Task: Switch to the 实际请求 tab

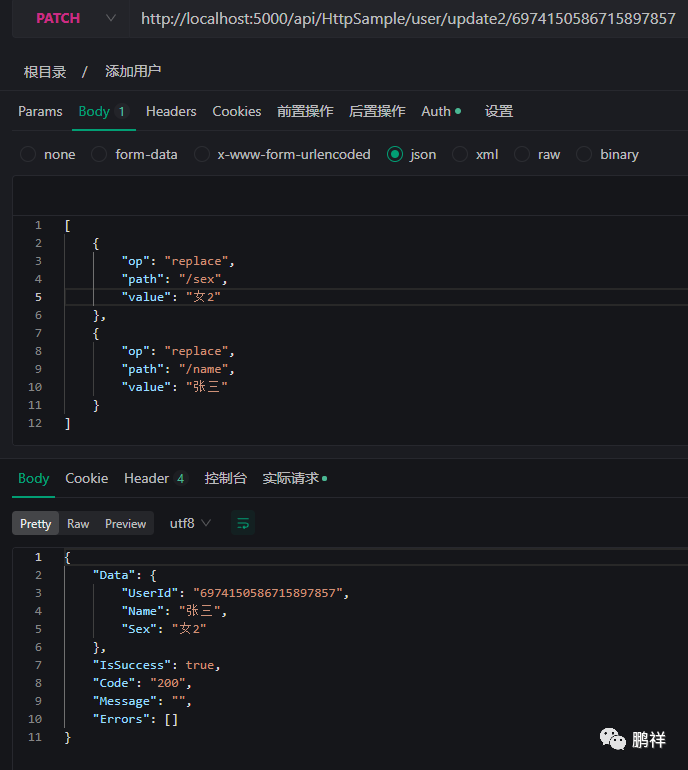Action: (x=295, y=478)
